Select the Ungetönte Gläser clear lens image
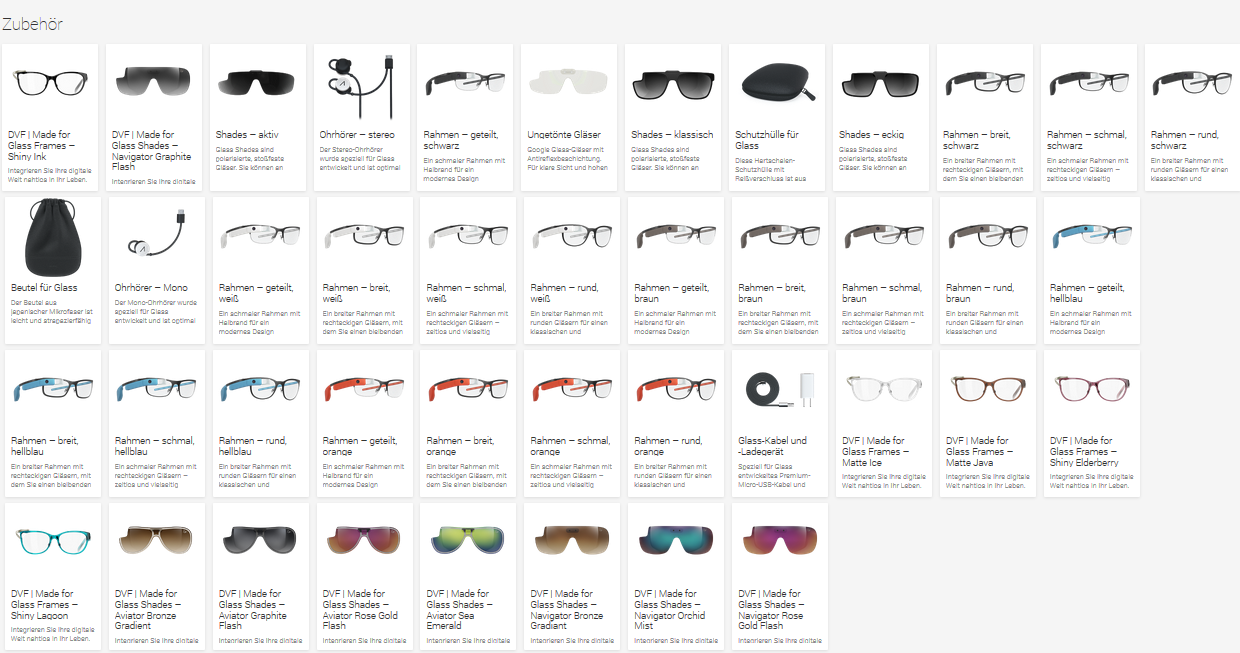The image size is (1240, 653). [569, 81]
